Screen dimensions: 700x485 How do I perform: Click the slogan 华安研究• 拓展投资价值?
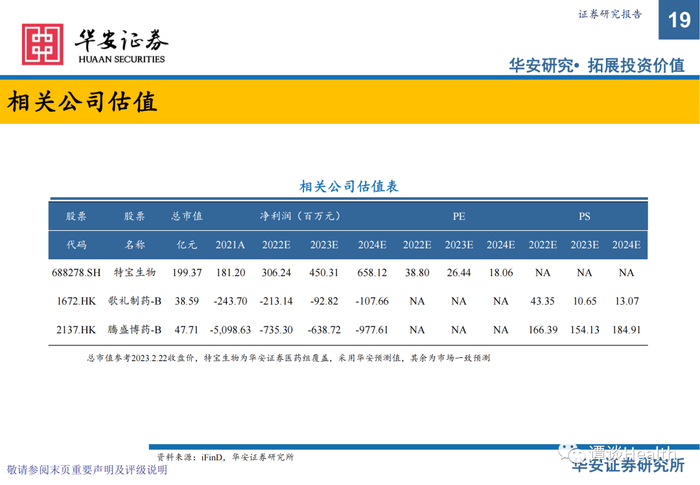pyautogui.click(x=597, y=66)
